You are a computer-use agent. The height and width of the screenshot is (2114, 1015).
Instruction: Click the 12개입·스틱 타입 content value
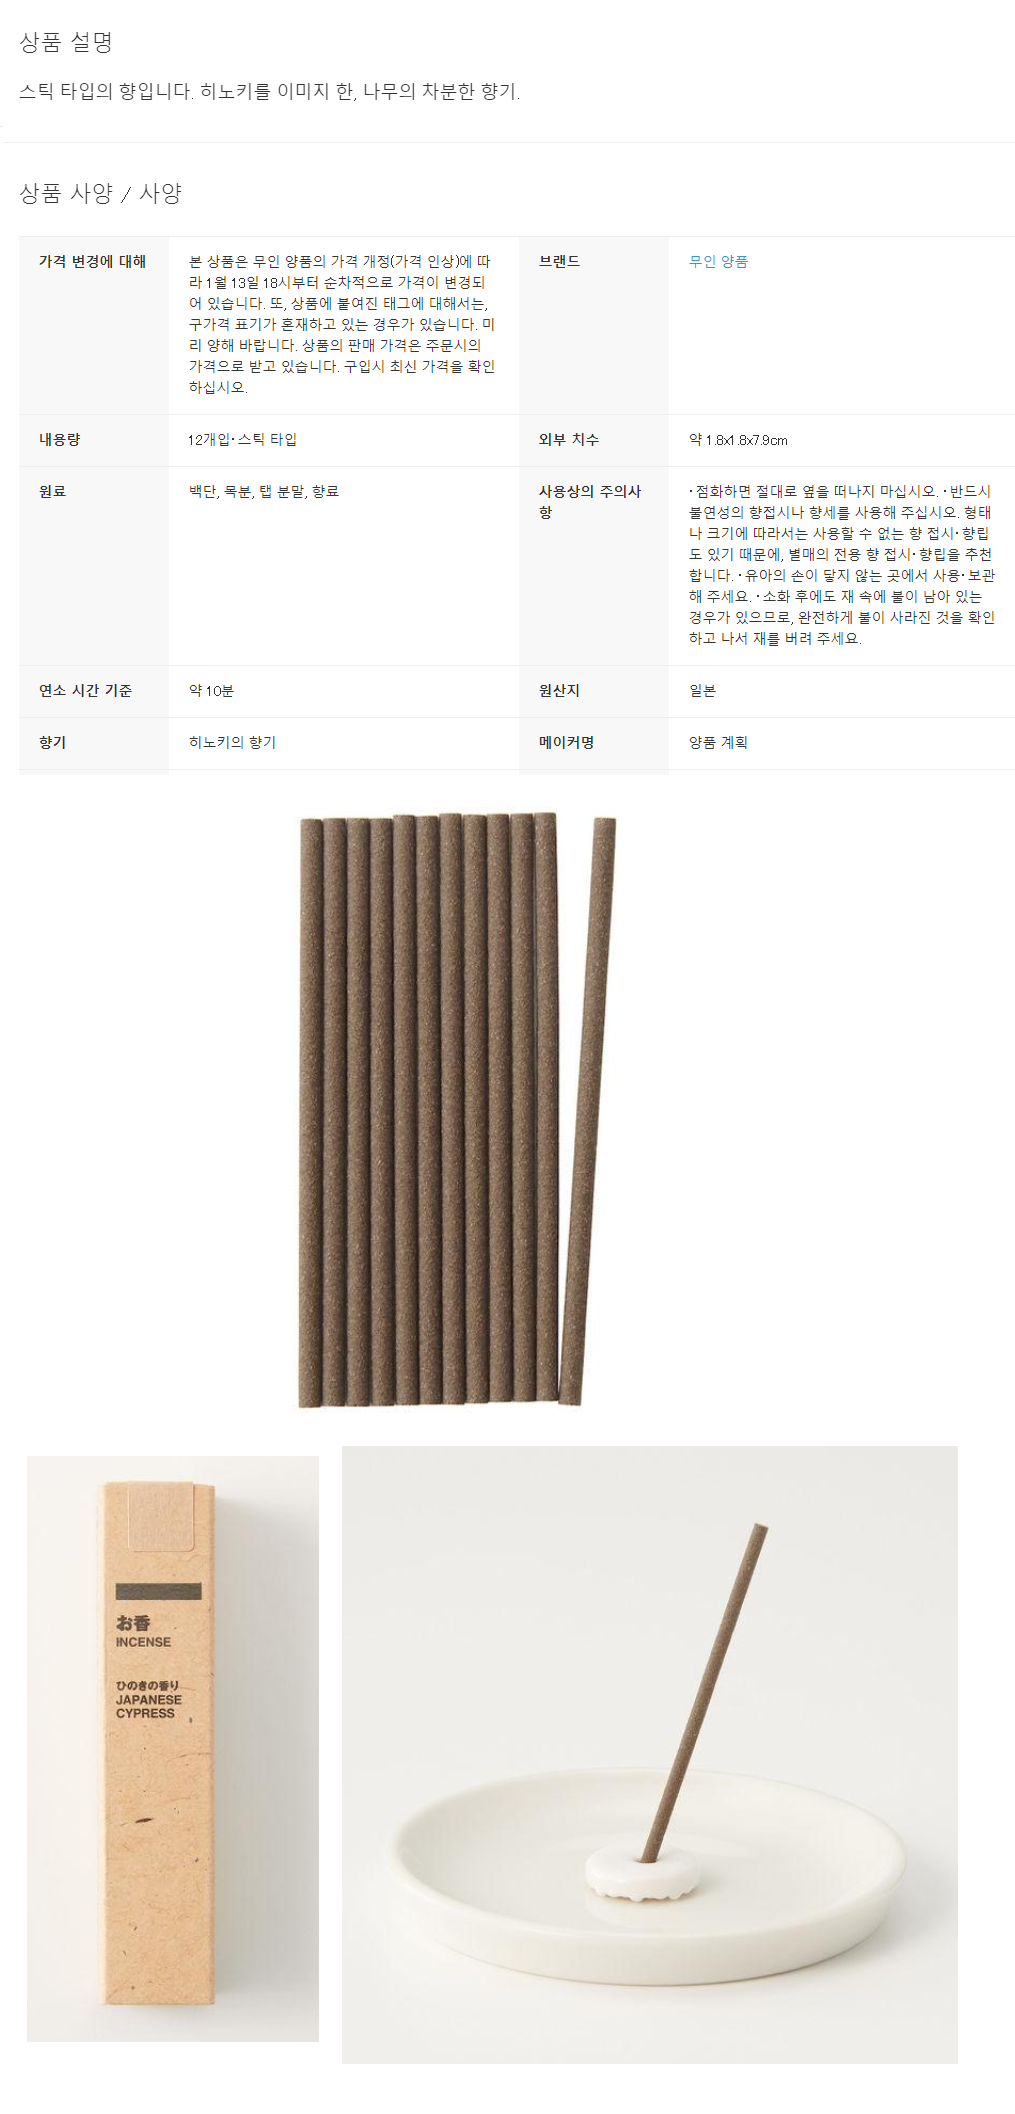click(242, 439)
